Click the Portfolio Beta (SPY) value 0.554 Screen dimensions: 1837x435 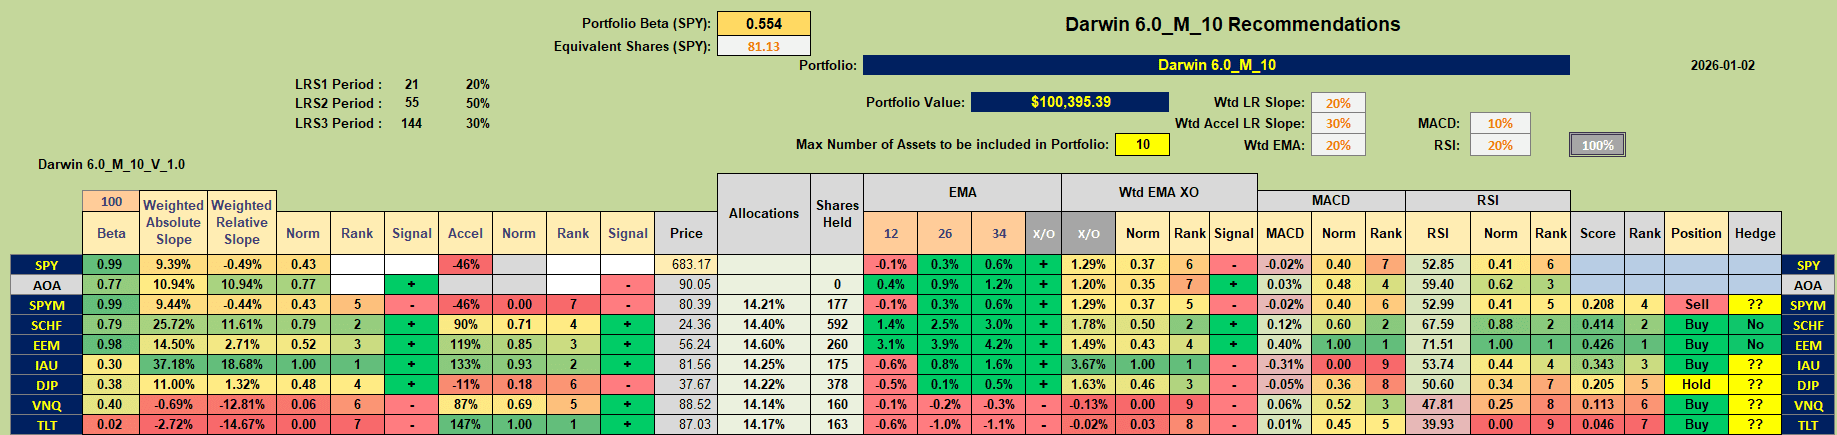pos(764,24)
